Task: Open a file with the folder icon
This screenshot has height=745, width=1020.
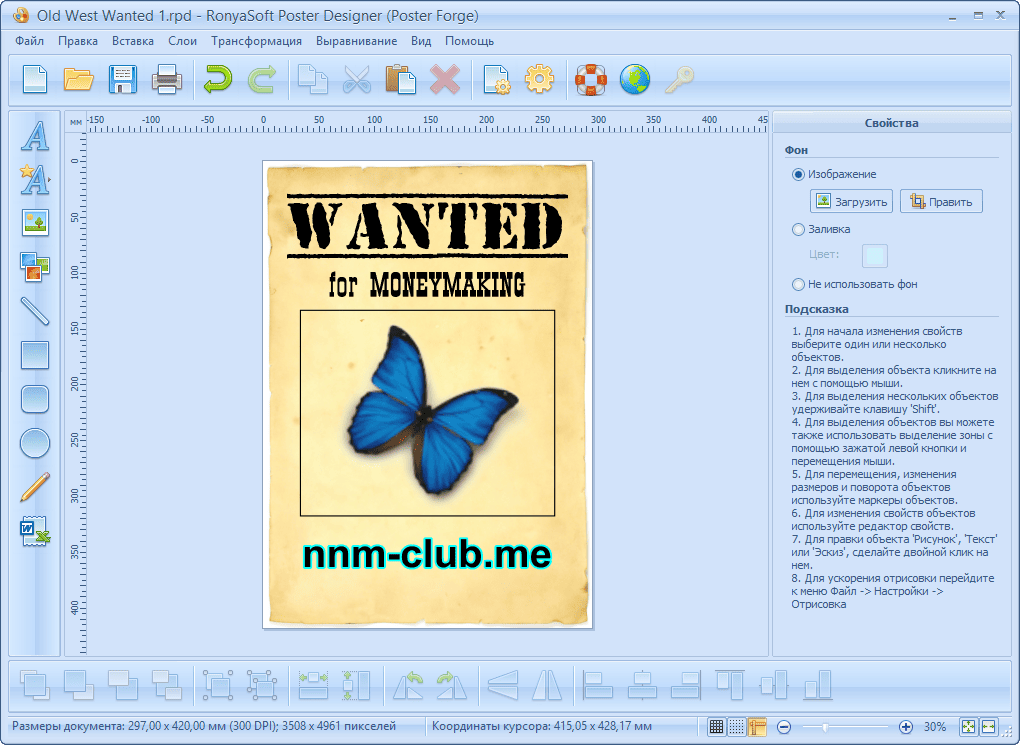Action: [79, 79]
